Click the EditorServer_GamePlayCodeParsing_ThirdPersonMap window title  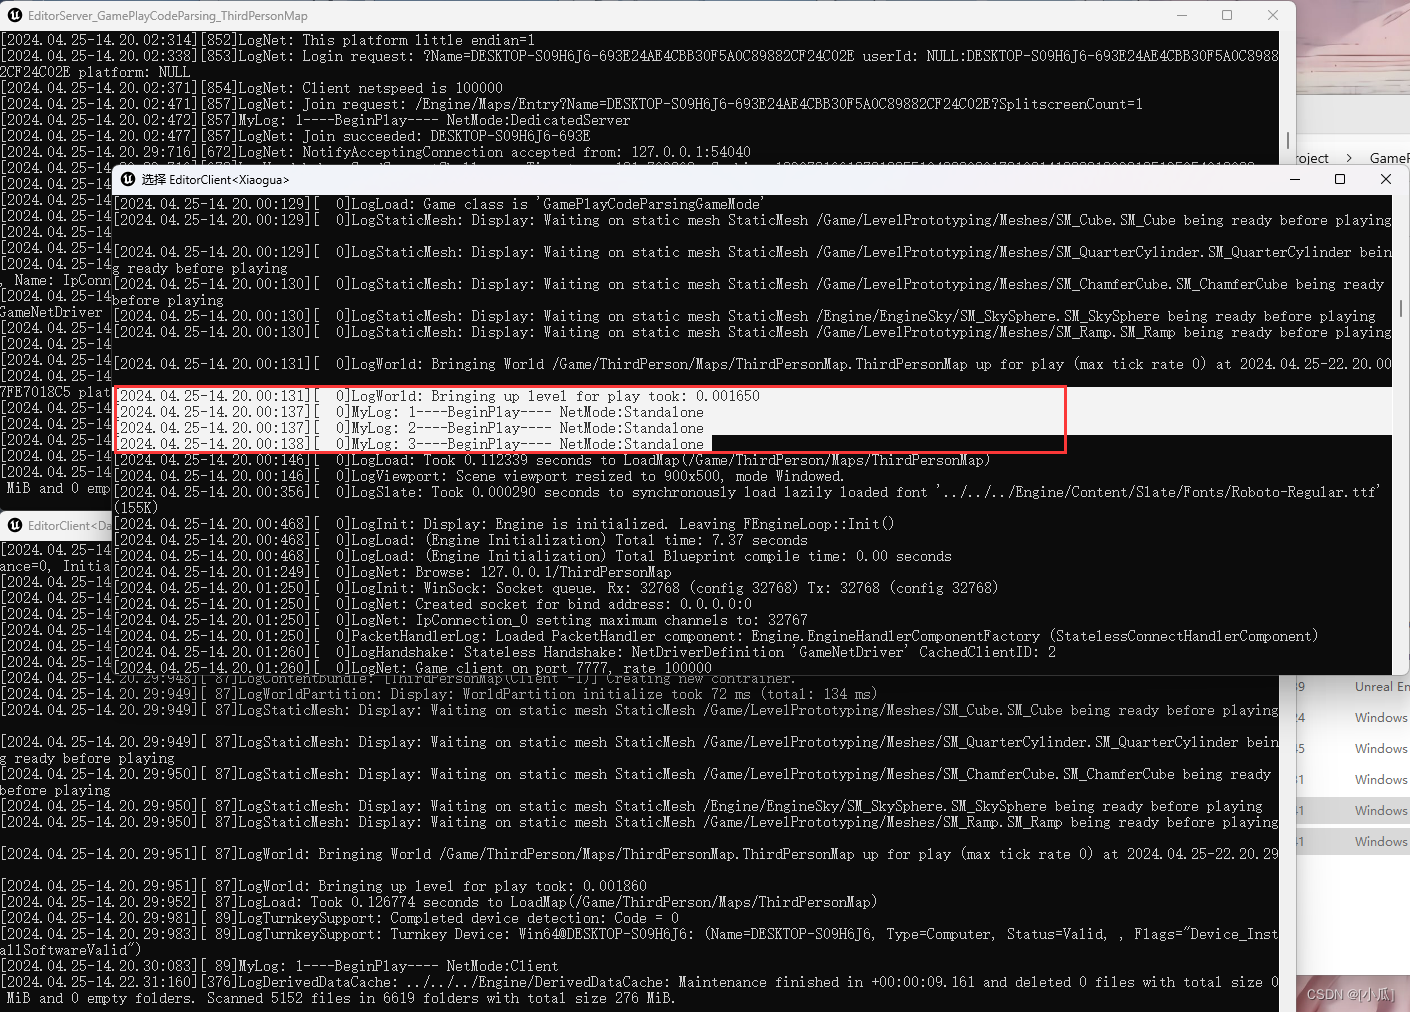point(168,16)
